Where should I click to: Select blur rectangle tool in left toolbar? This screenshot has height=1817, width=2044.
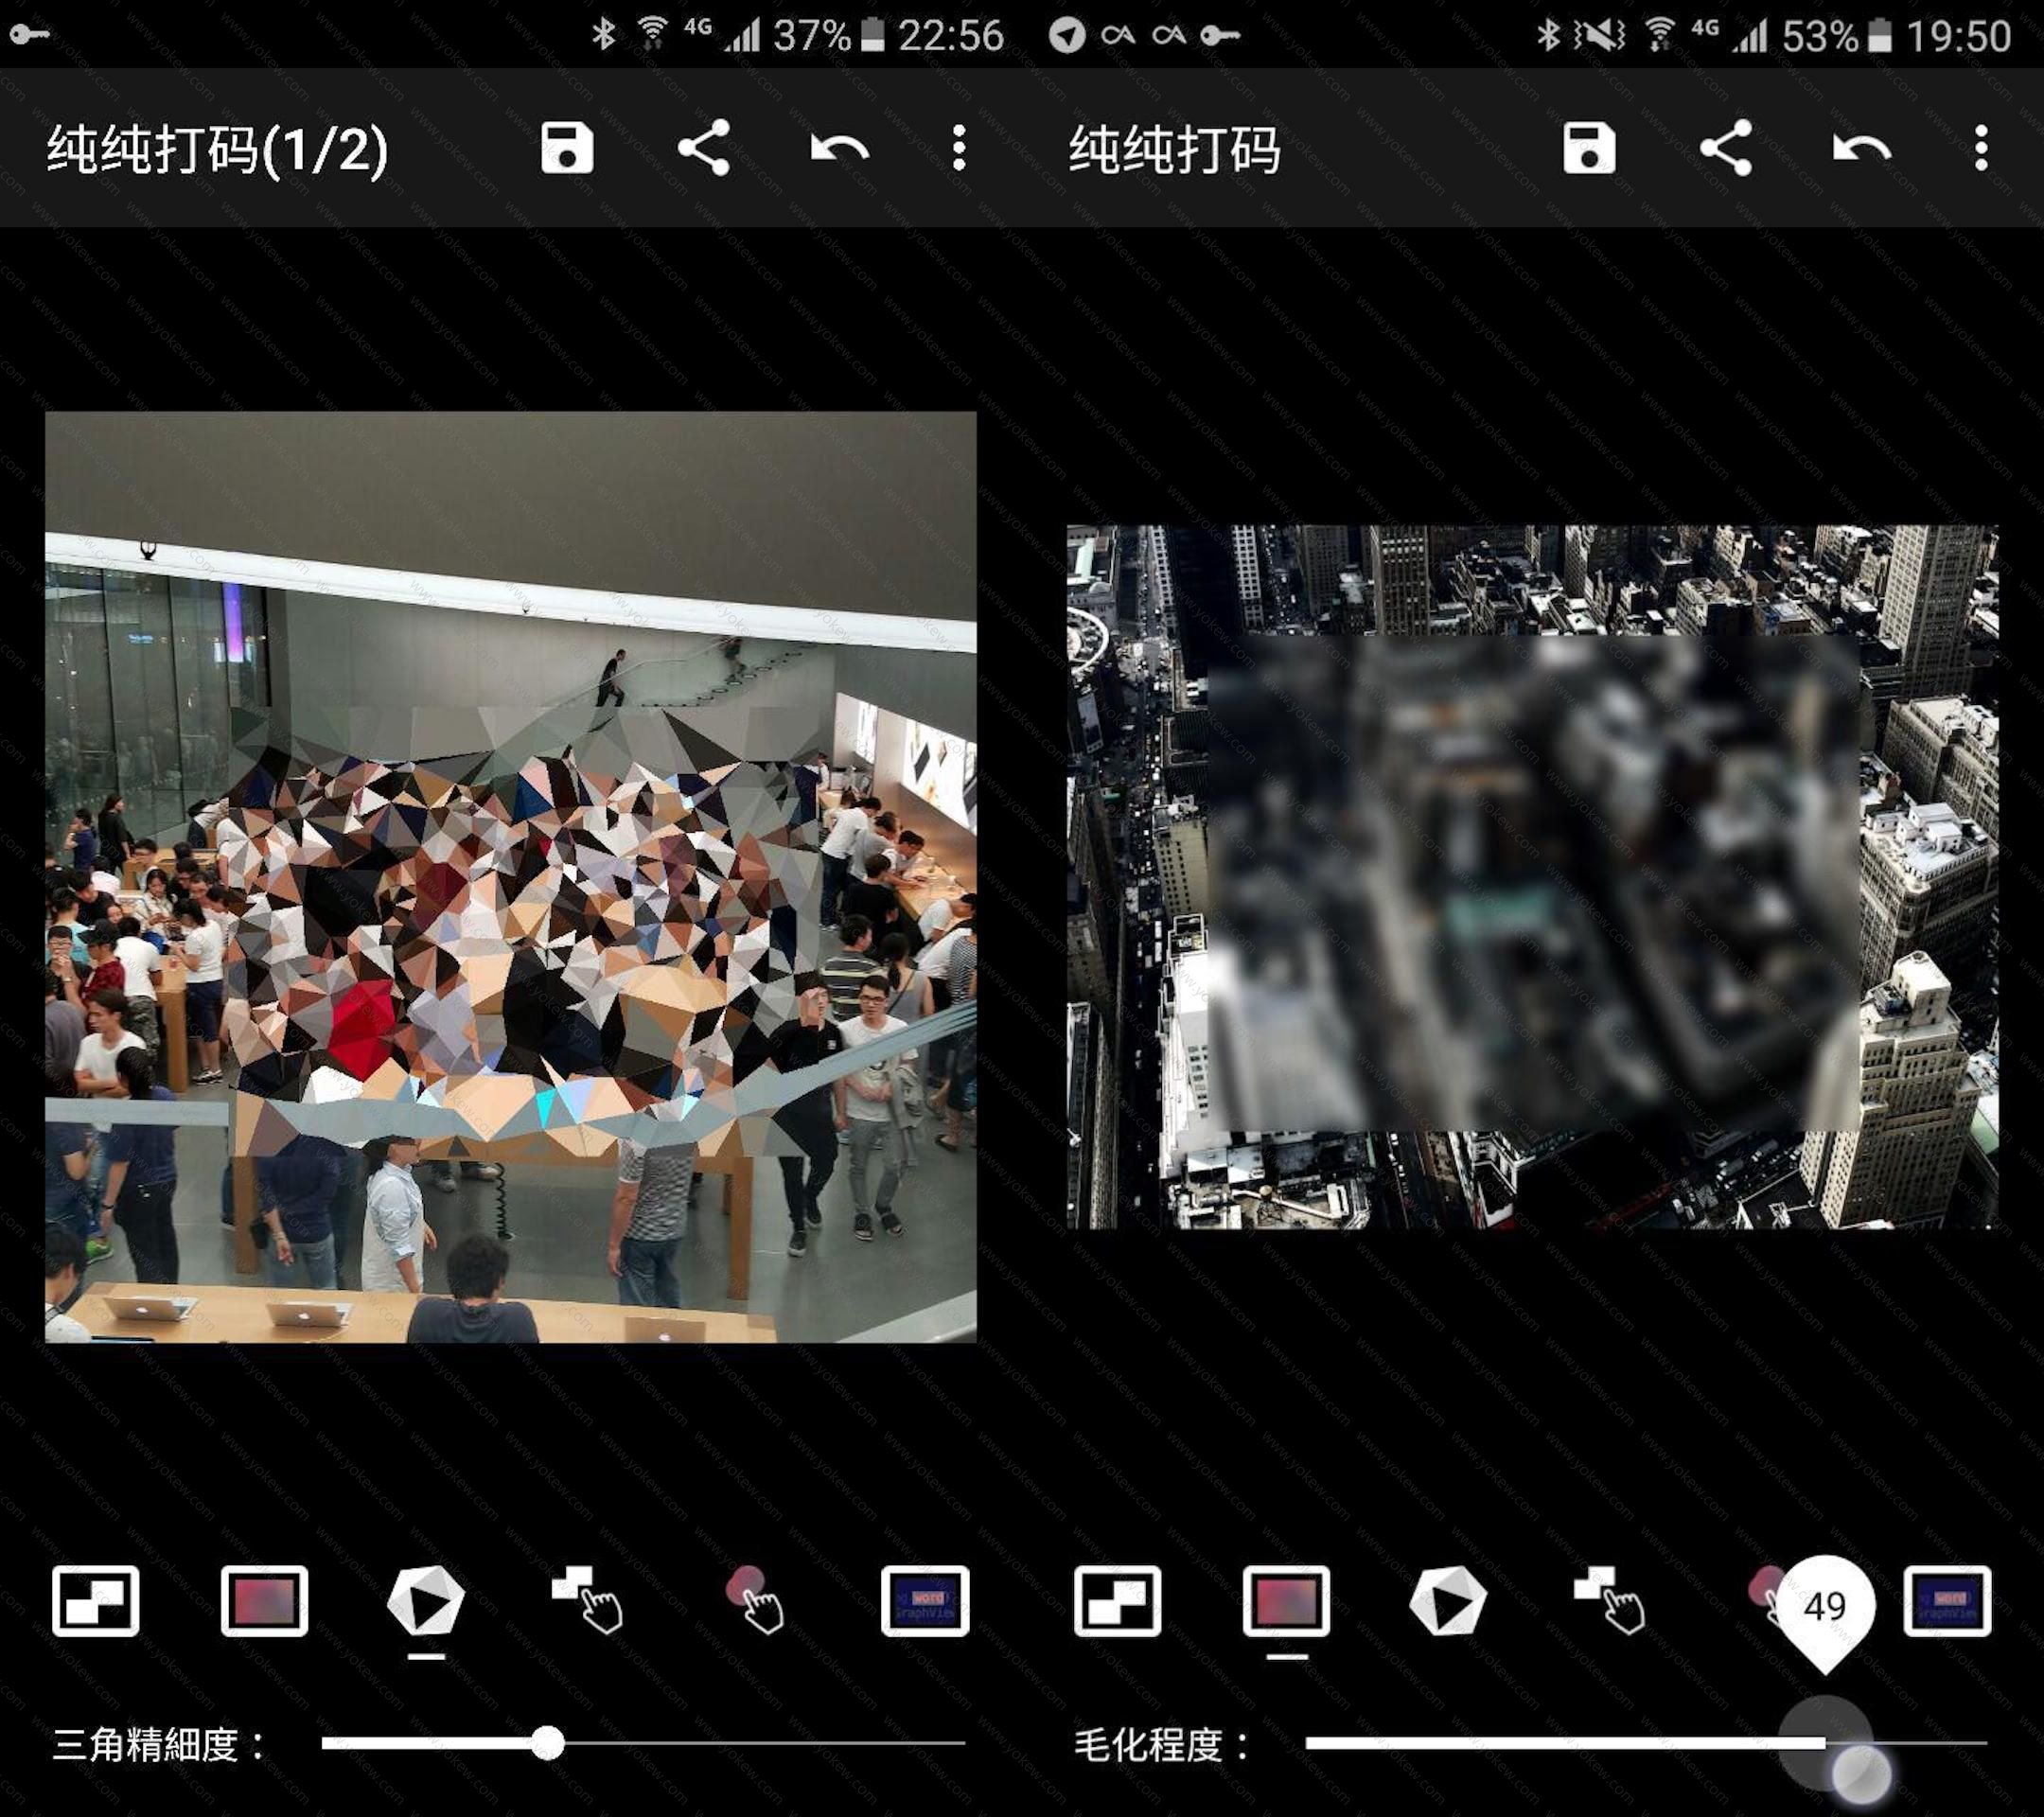pos(264,1601)
